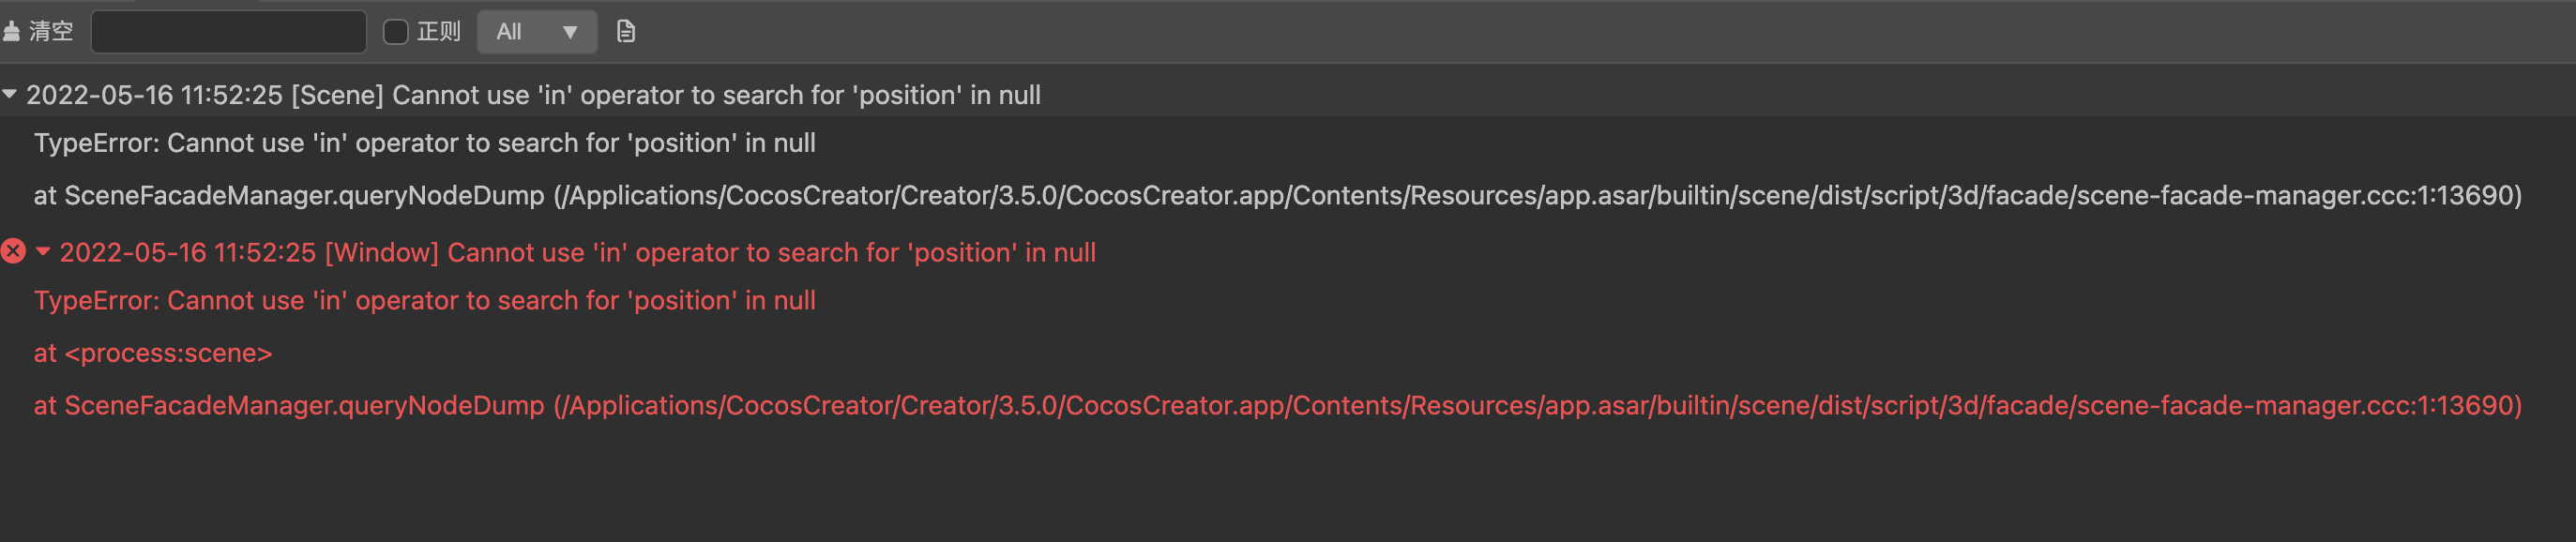The width and height of the screenshot is (2576, 542).
Task: Click the 正则 label text
Action: coord(439,32)
